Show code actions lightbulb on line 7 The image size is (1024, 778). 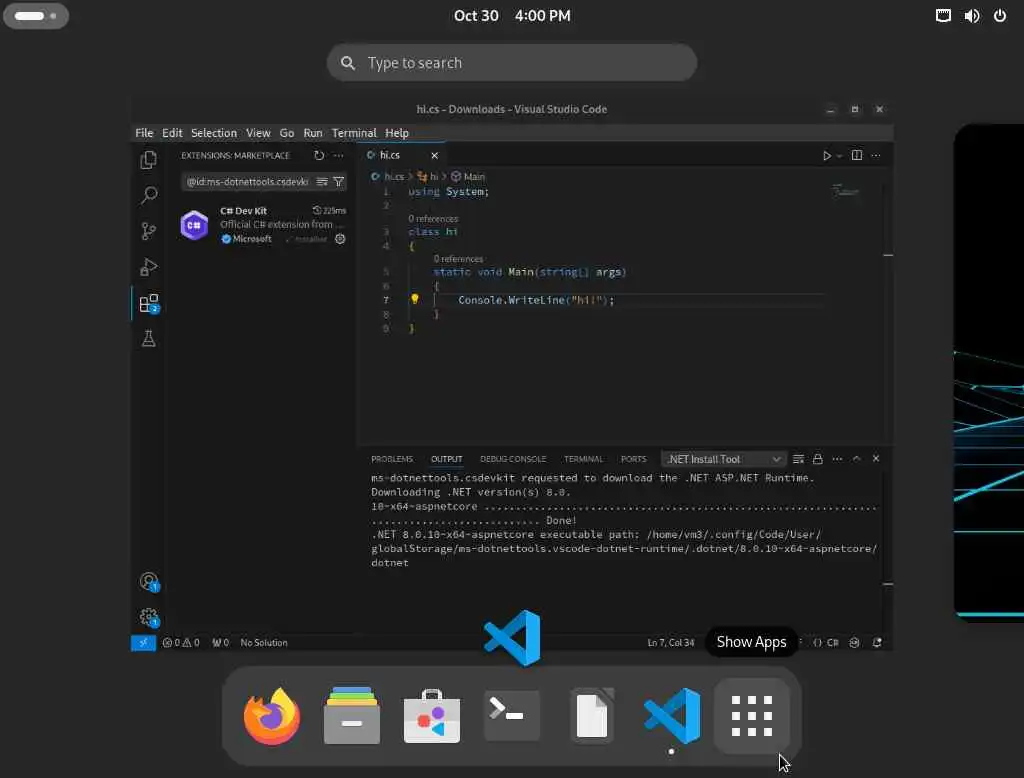tap(414, 299)
